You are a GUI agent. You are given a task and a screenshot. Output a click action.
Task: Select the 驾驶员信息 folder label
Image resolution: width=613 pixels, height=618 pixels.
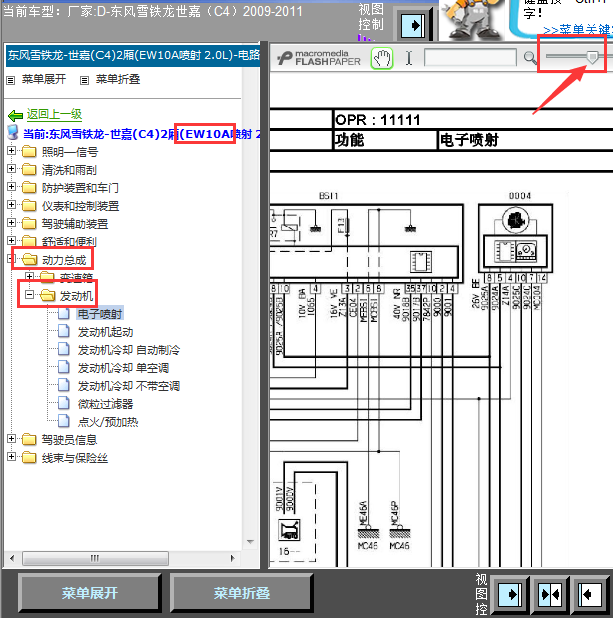[69, 440]
